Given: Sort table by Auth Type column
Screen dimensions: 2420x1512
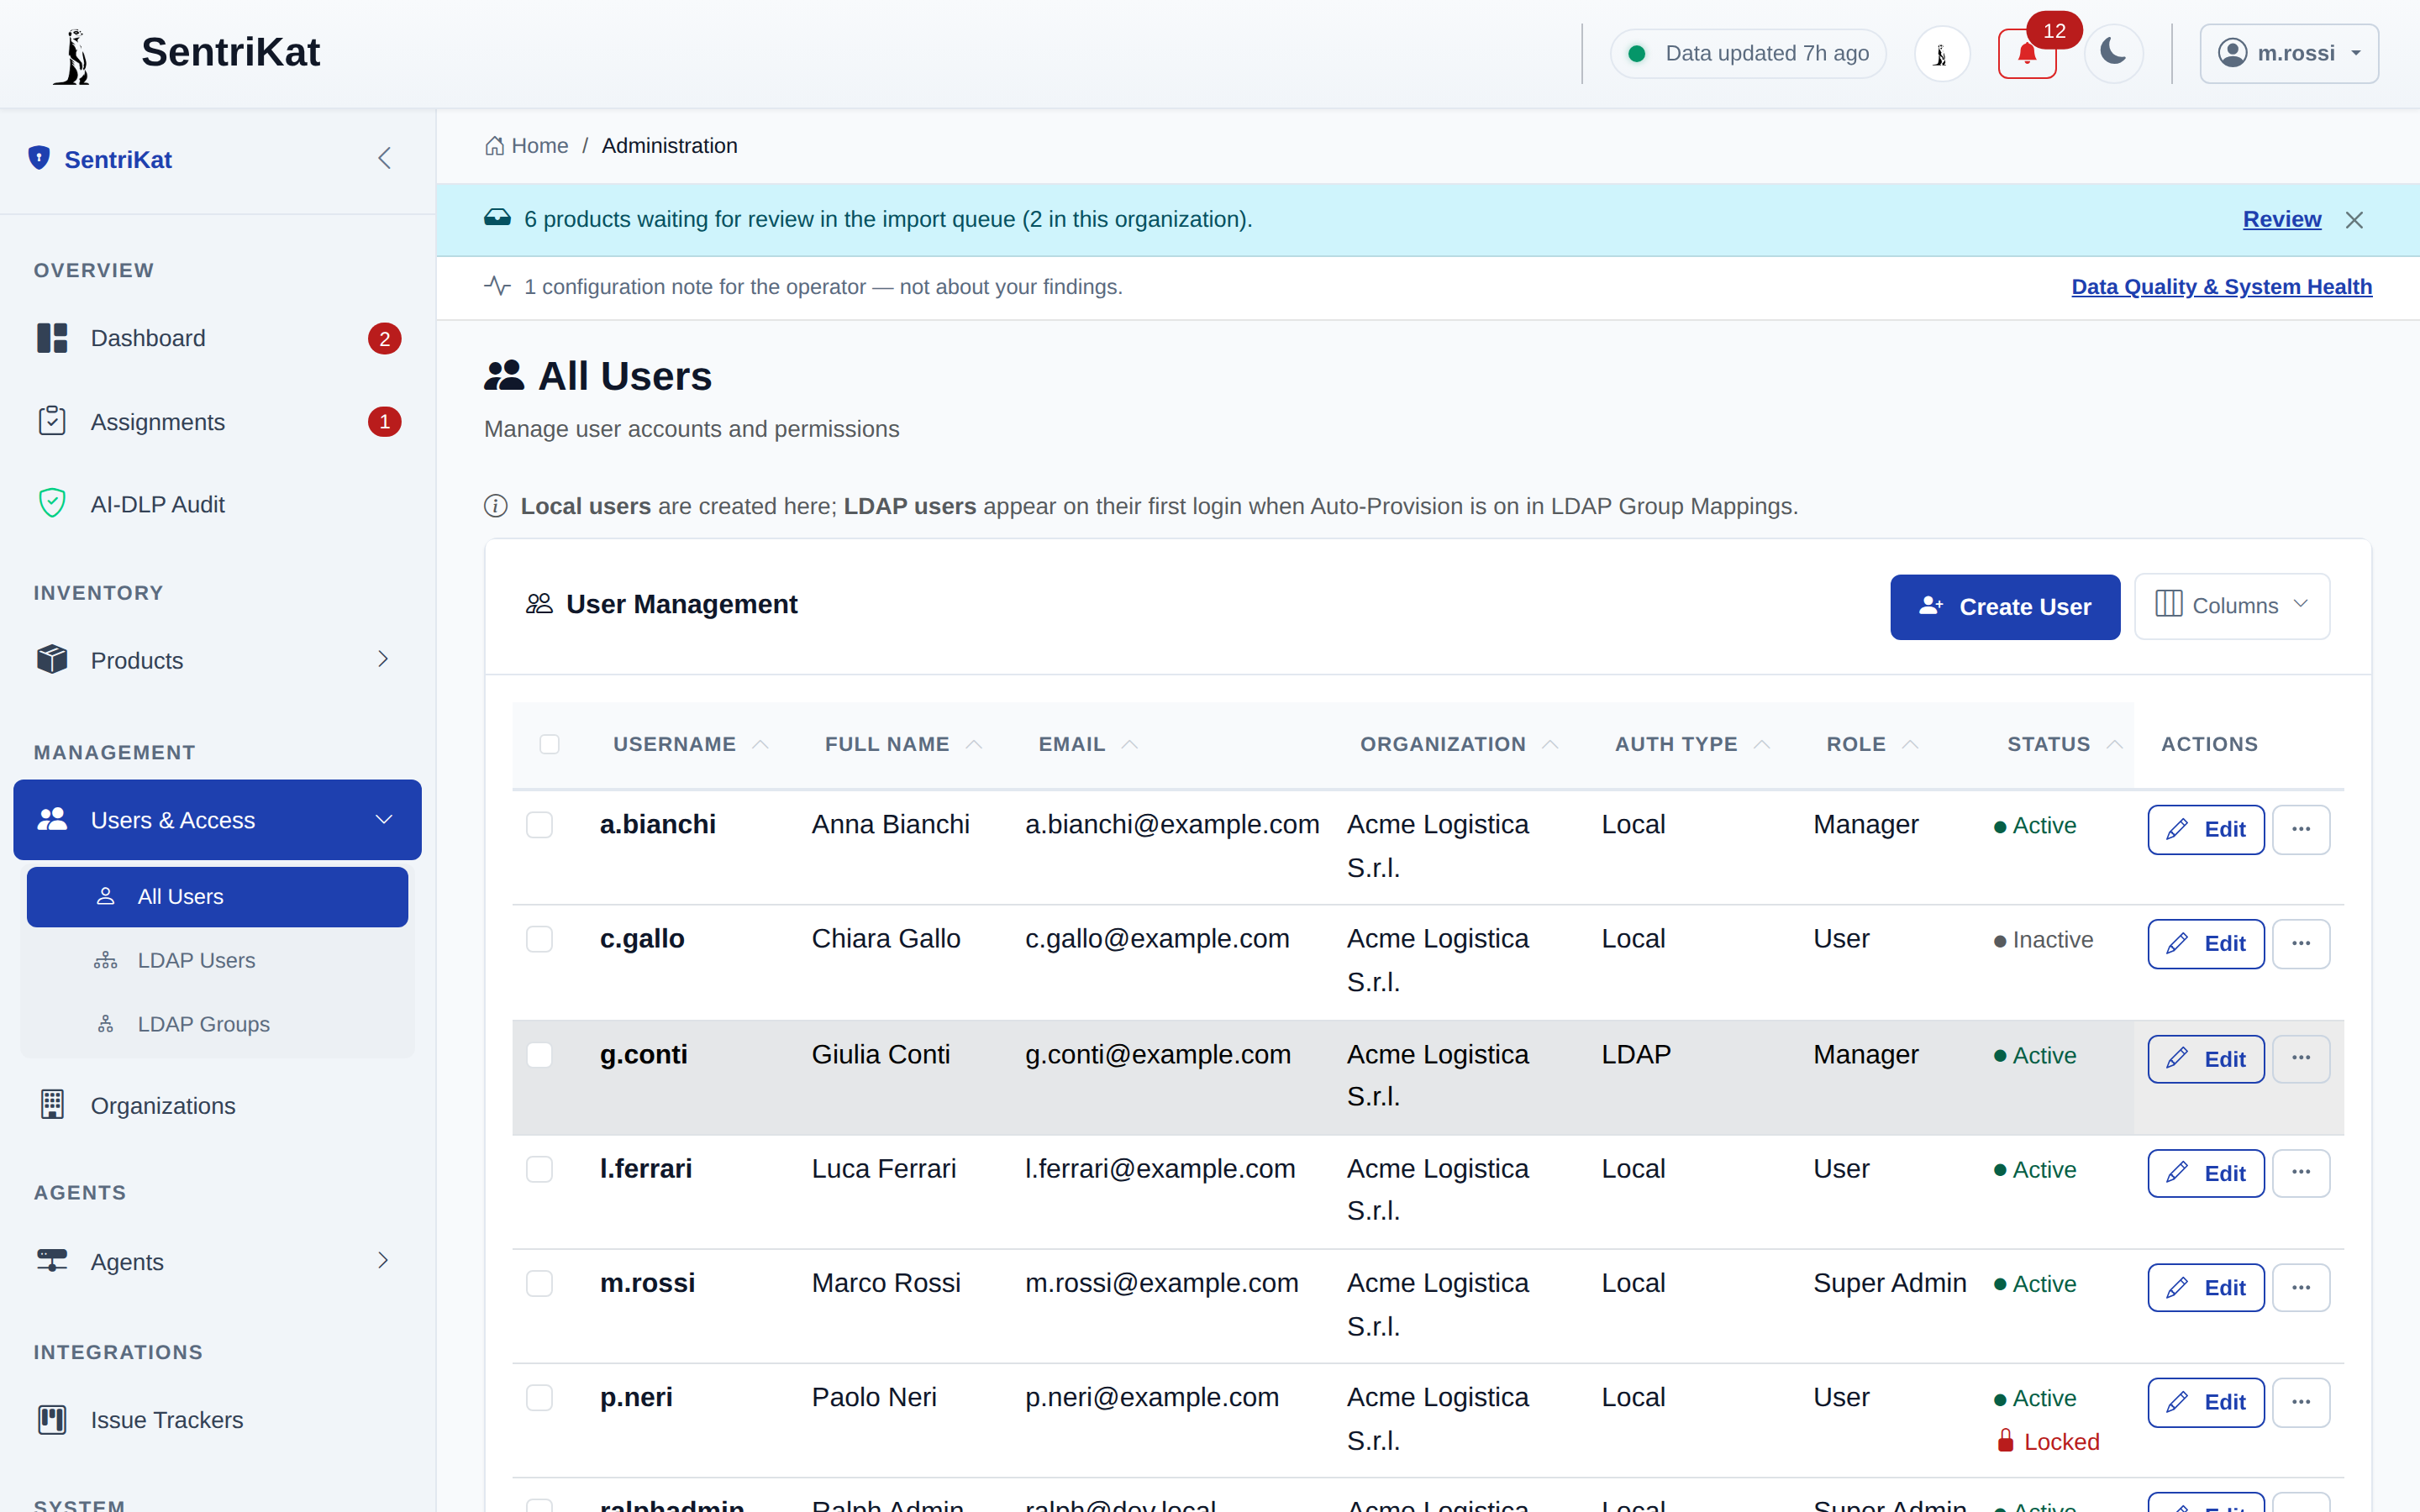Looking at the screenshot, I should tap(1692, 744).
